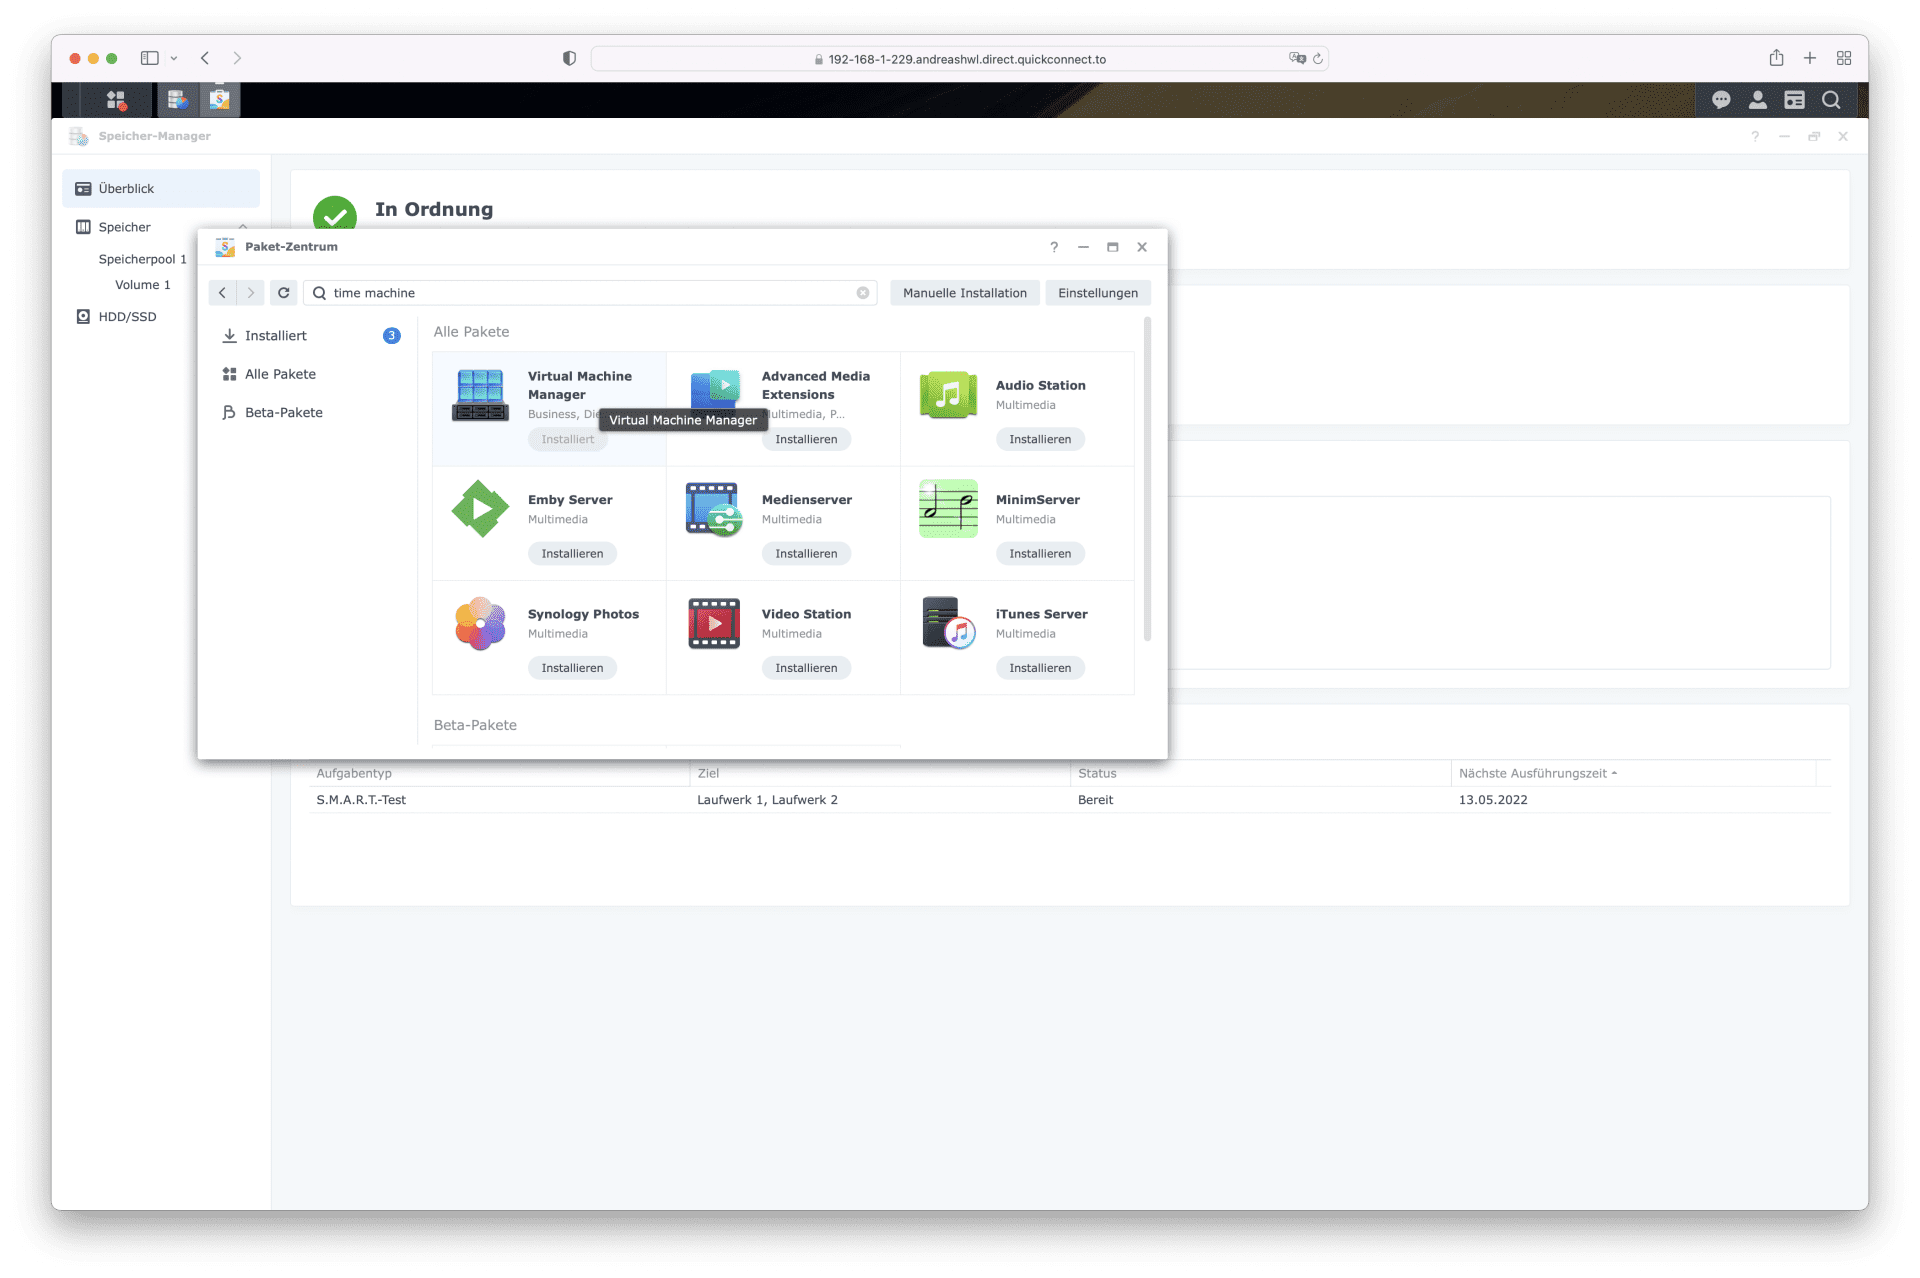Open a new Safari tab

1810,58
